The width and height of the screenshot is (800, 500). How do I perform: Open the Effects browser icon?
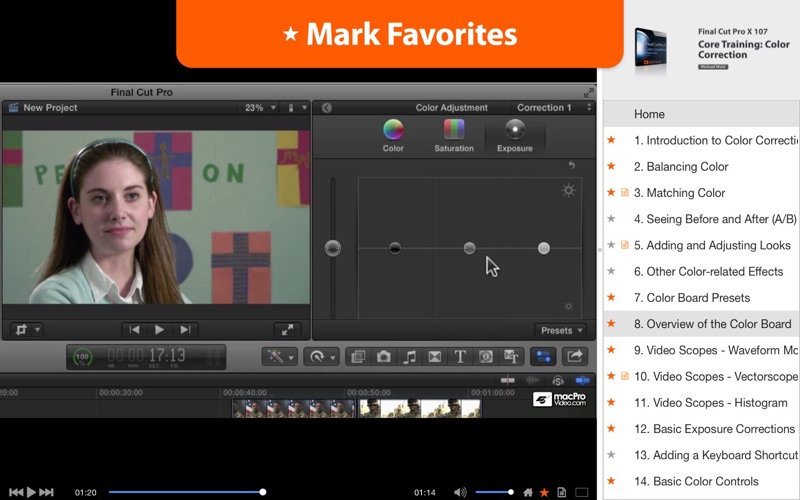(x=358, y=357)
